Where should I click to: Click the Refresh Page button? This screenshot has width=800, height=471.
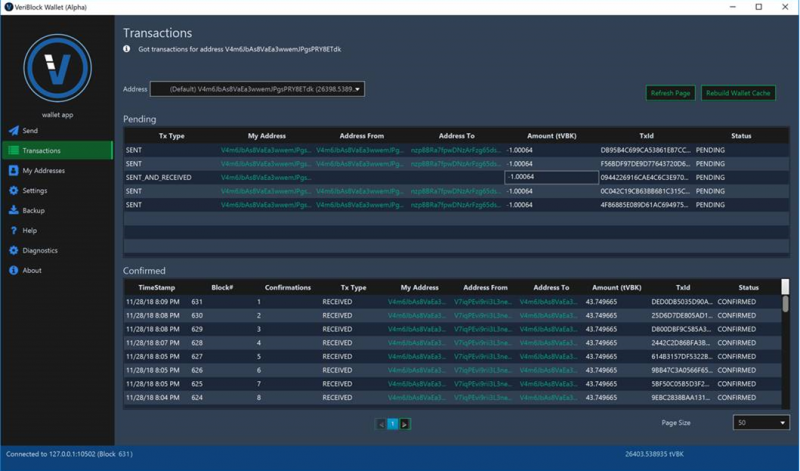(670, 93)
